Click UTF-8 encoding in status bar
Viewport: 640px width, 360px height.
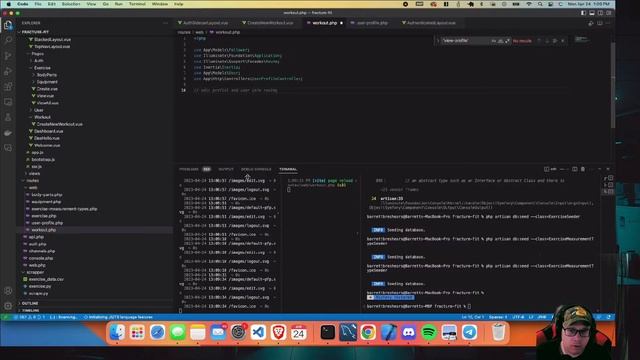518,317
